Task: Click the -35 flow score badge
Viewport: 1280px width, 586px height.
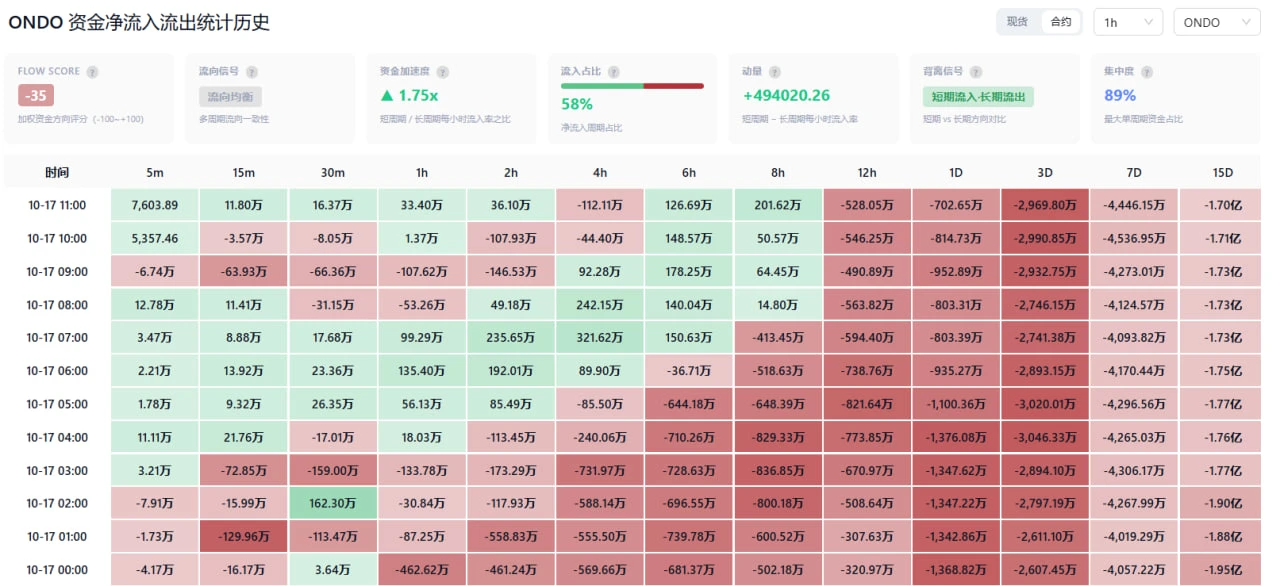Action: (36, 96)
